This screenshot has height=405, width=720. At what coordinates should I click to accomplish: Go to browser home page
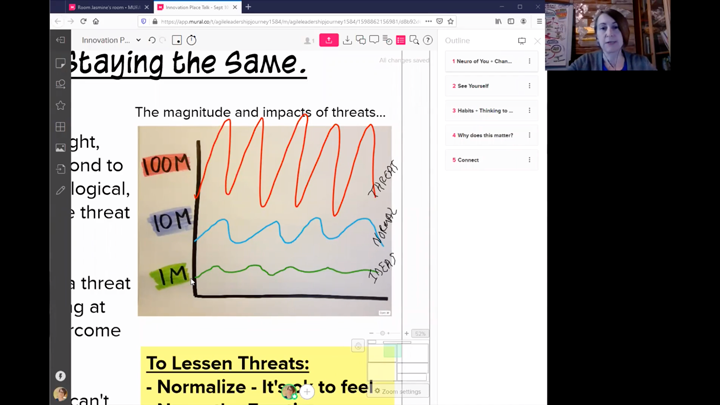tap(96, 22)
